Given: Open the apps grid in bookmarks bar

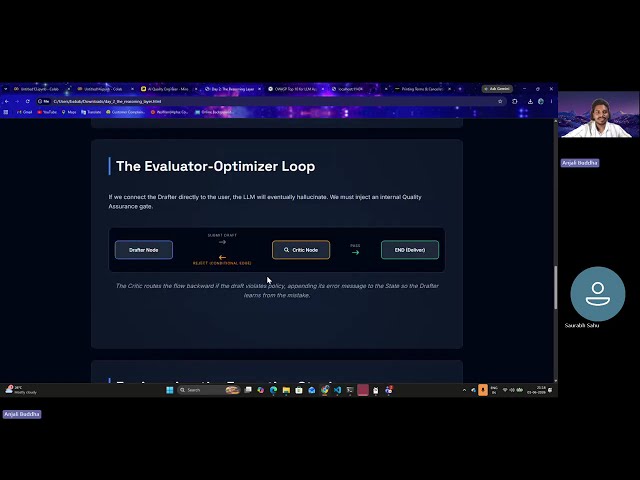Looking at the screenshot, I should [6, 112].
